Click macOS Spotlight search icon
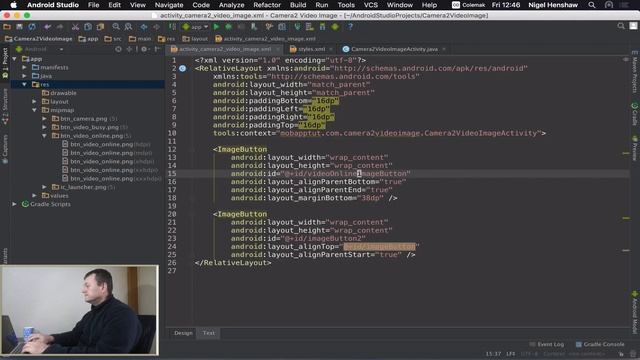 pos(591,5)
